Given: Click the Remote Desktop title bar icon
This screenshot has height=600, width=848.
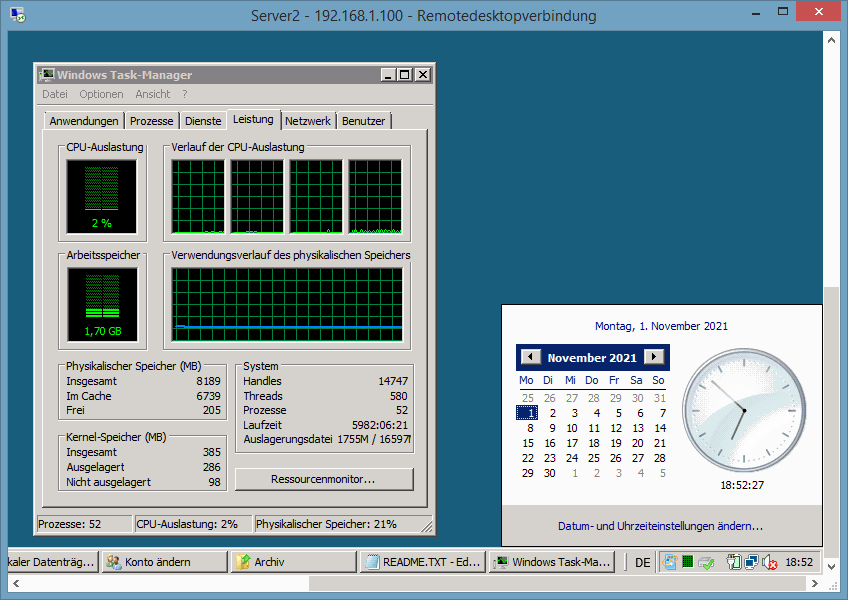Looking at the screenshot, I should tap(17, 15).
